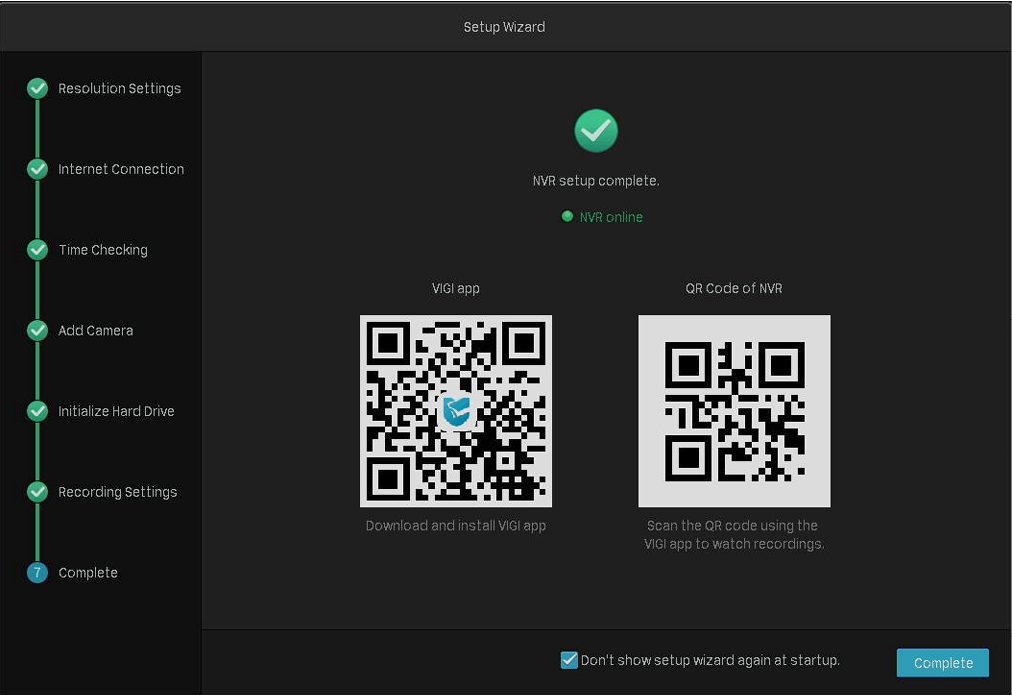The width and height of the screenshot is (1012, 700).
Task: Click the NVR setup complete message
Action: tap(596, 181)
